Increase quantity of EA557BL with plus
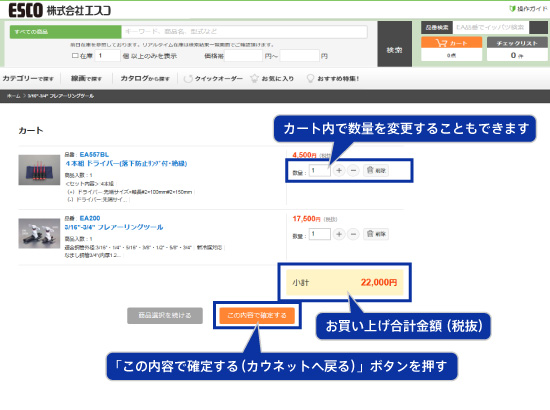Screen dimensions: 550x410 tap(339, 170)
